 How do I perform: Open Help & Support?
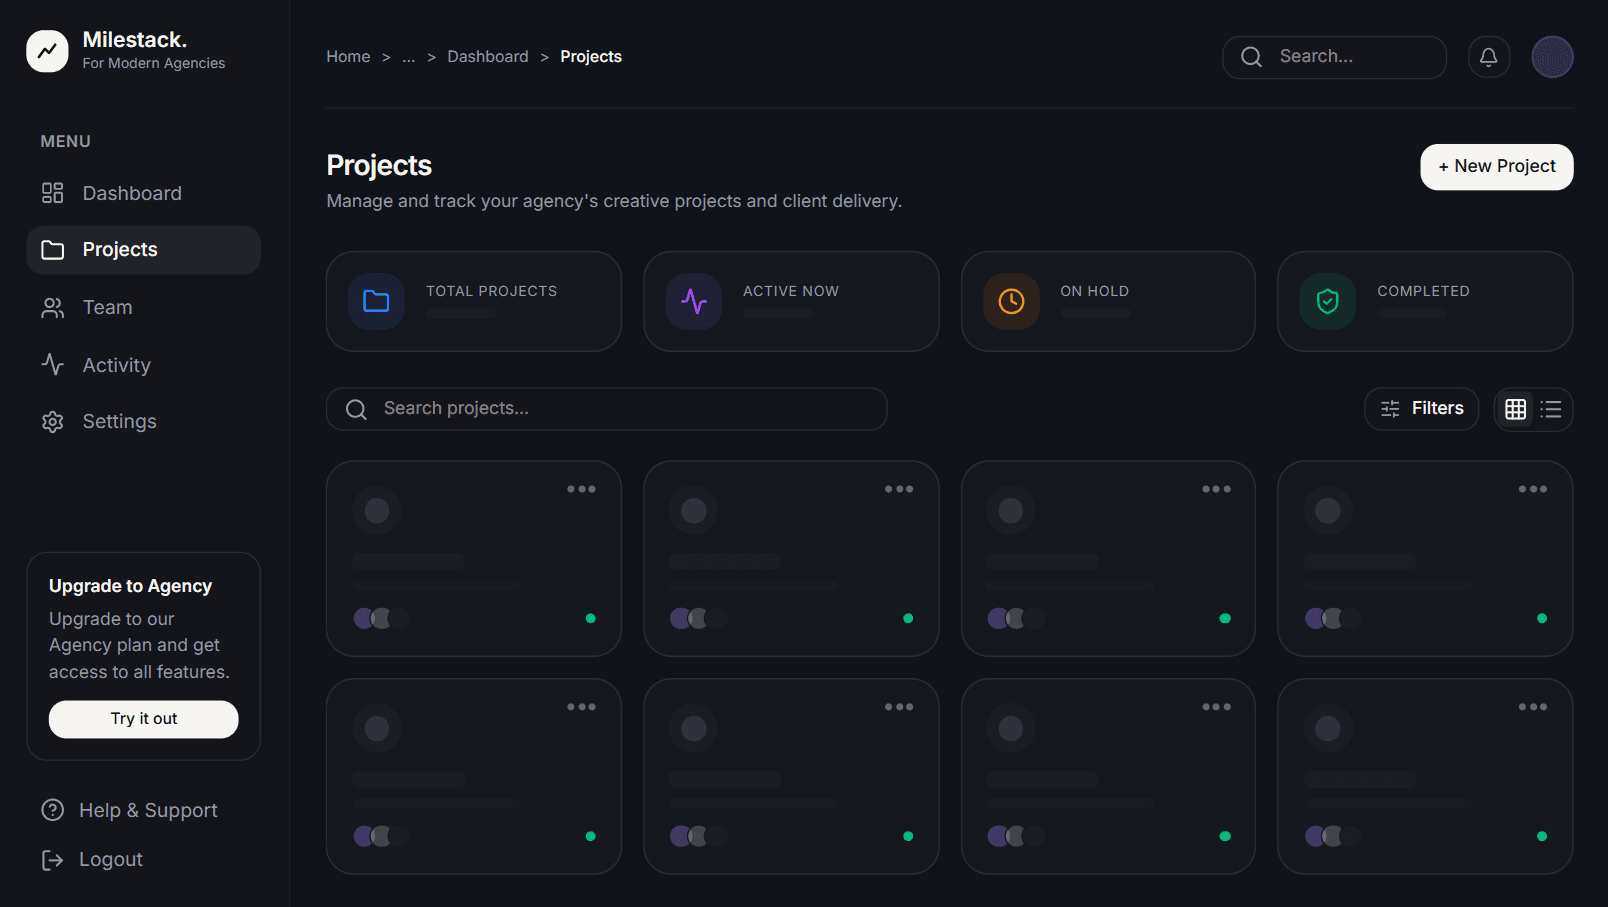tap(130, 810)
